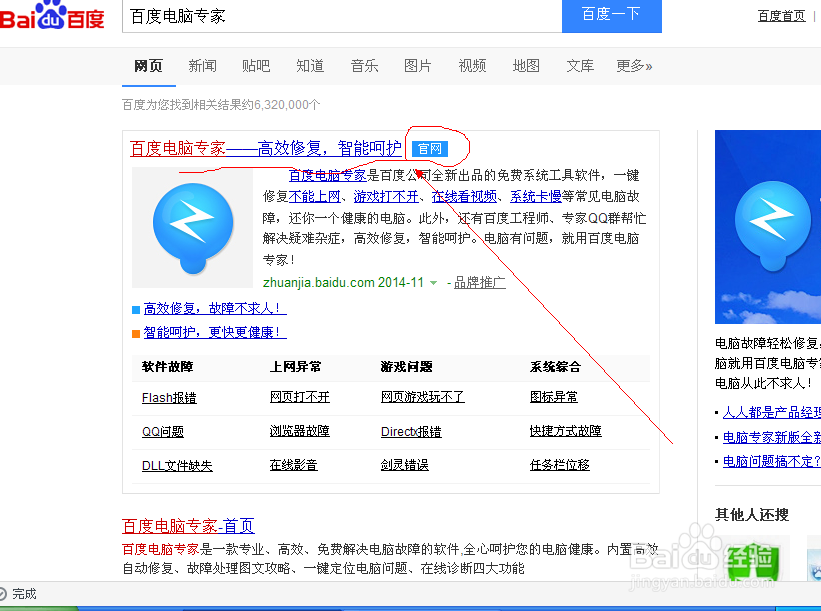Click the search input field
Viewport: 821px width, 611px height.
tap(342, 16)
